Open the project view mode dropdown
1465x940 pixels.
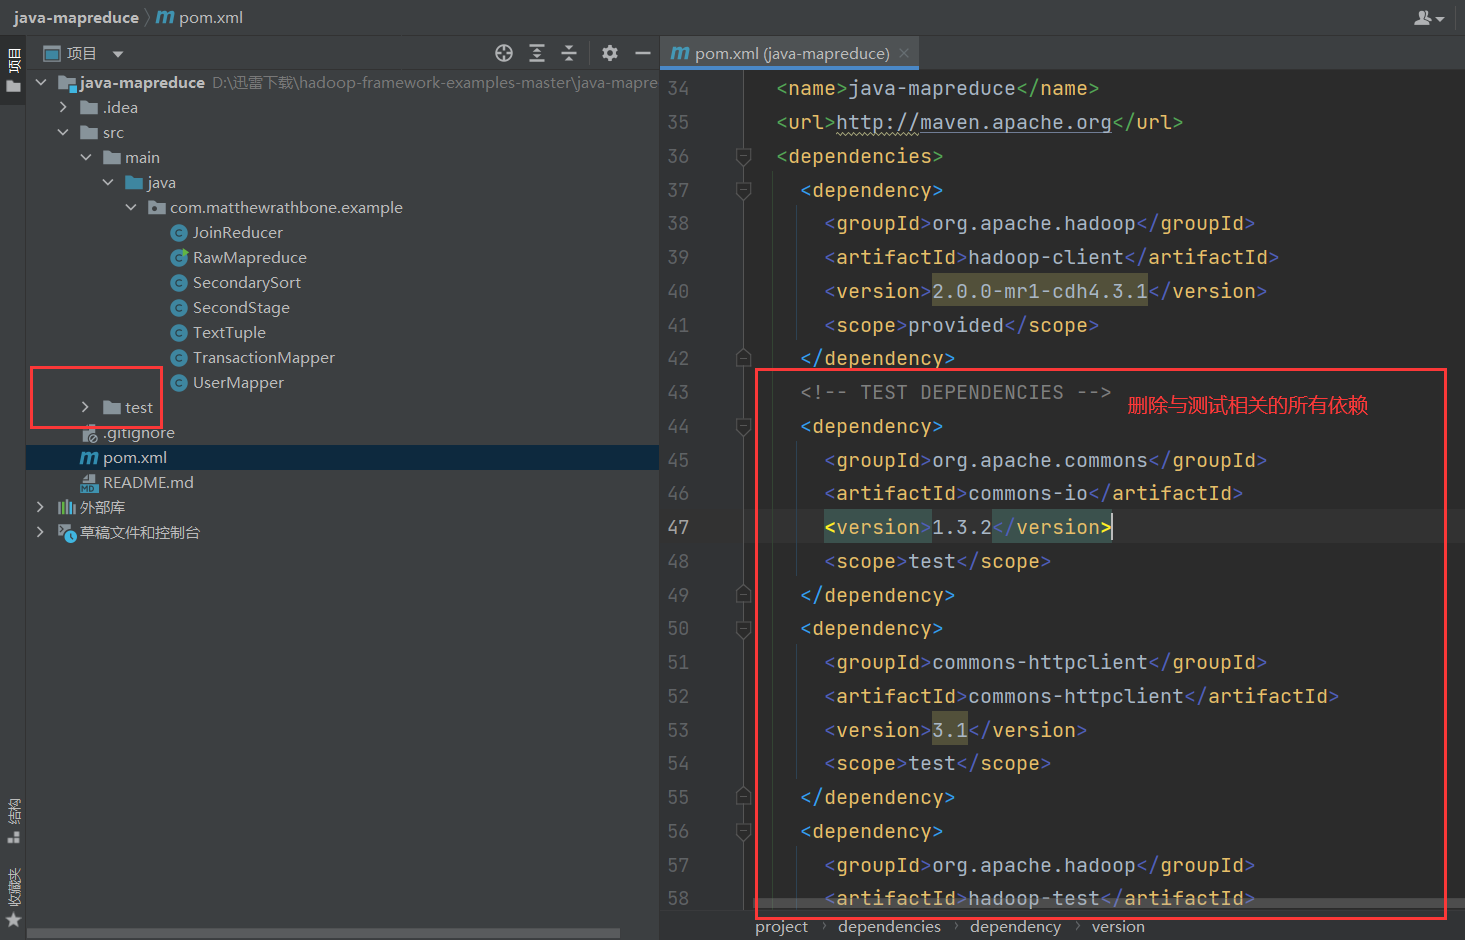[118, 54]
